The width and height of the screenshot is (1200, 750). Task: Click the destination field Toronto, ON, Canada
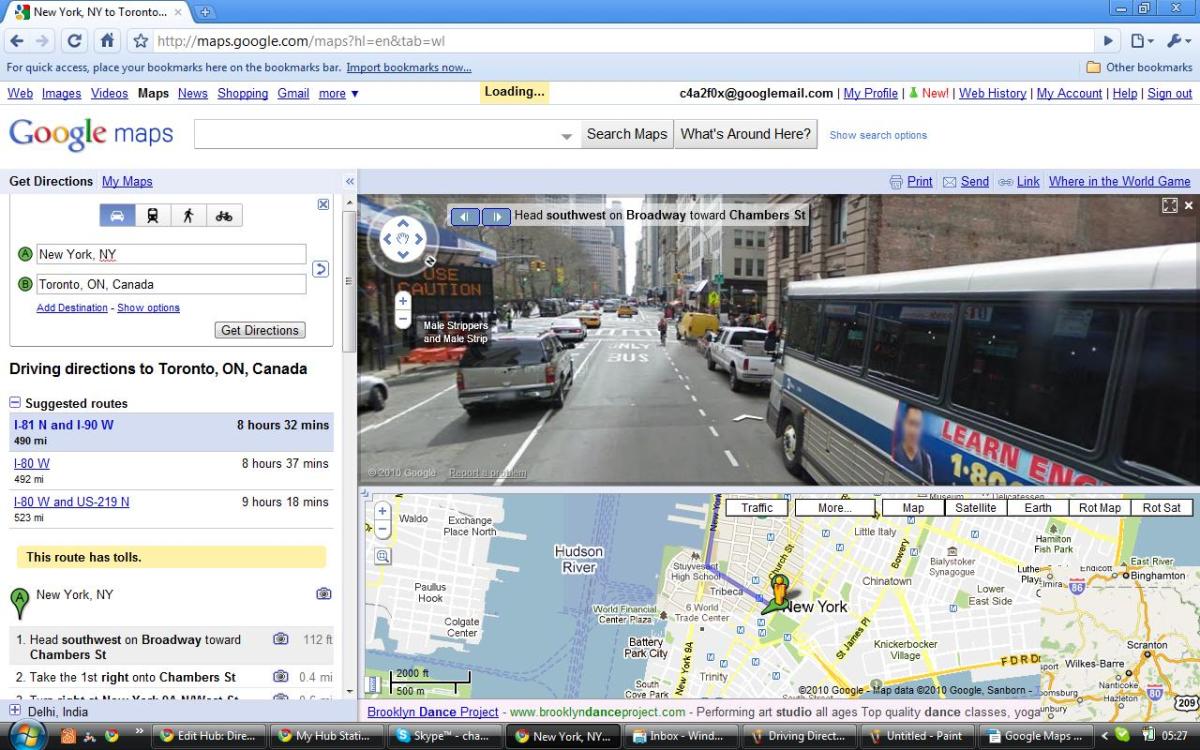click(x=171, y=285)
